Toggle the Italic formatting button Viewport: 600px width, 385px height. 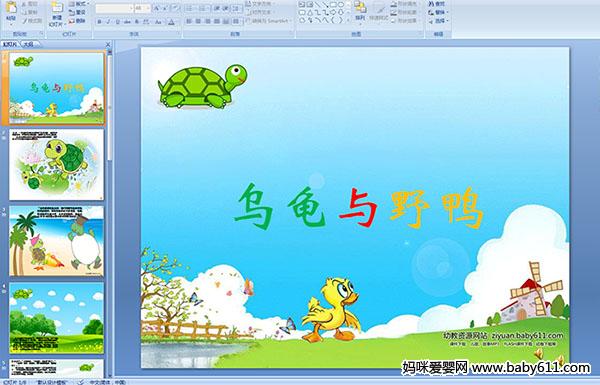tap(108, 22)
